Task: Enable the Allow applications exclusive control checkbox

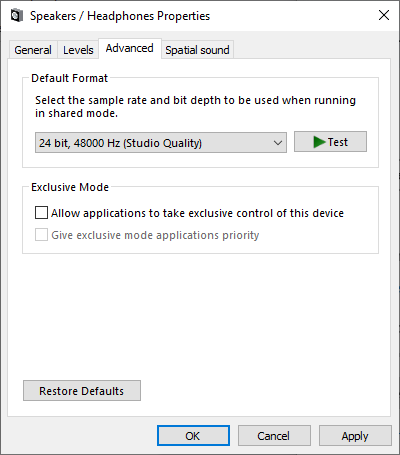Action: (41, 213)
